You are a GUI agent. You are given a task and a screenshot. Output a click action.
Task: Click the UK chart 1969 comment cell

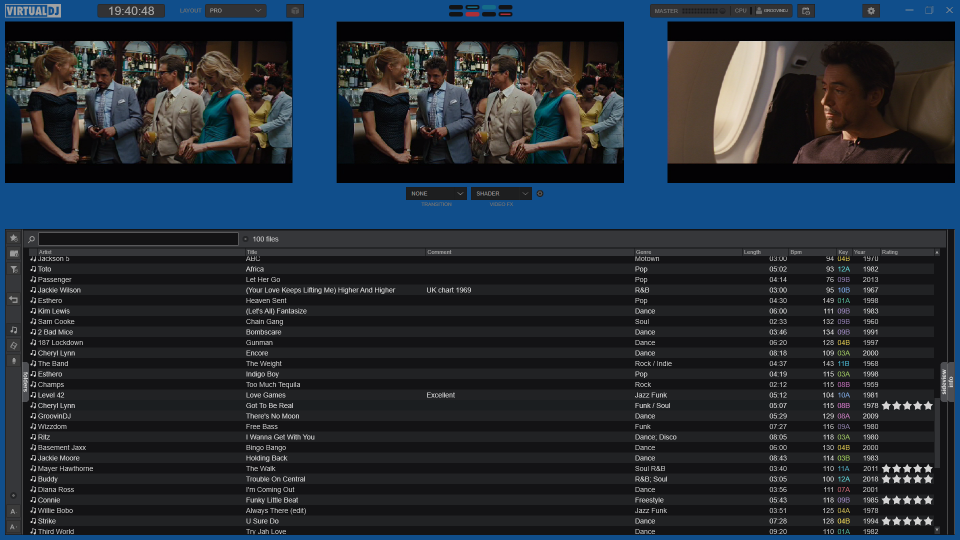pyautogui.click(x=449, y=290)
